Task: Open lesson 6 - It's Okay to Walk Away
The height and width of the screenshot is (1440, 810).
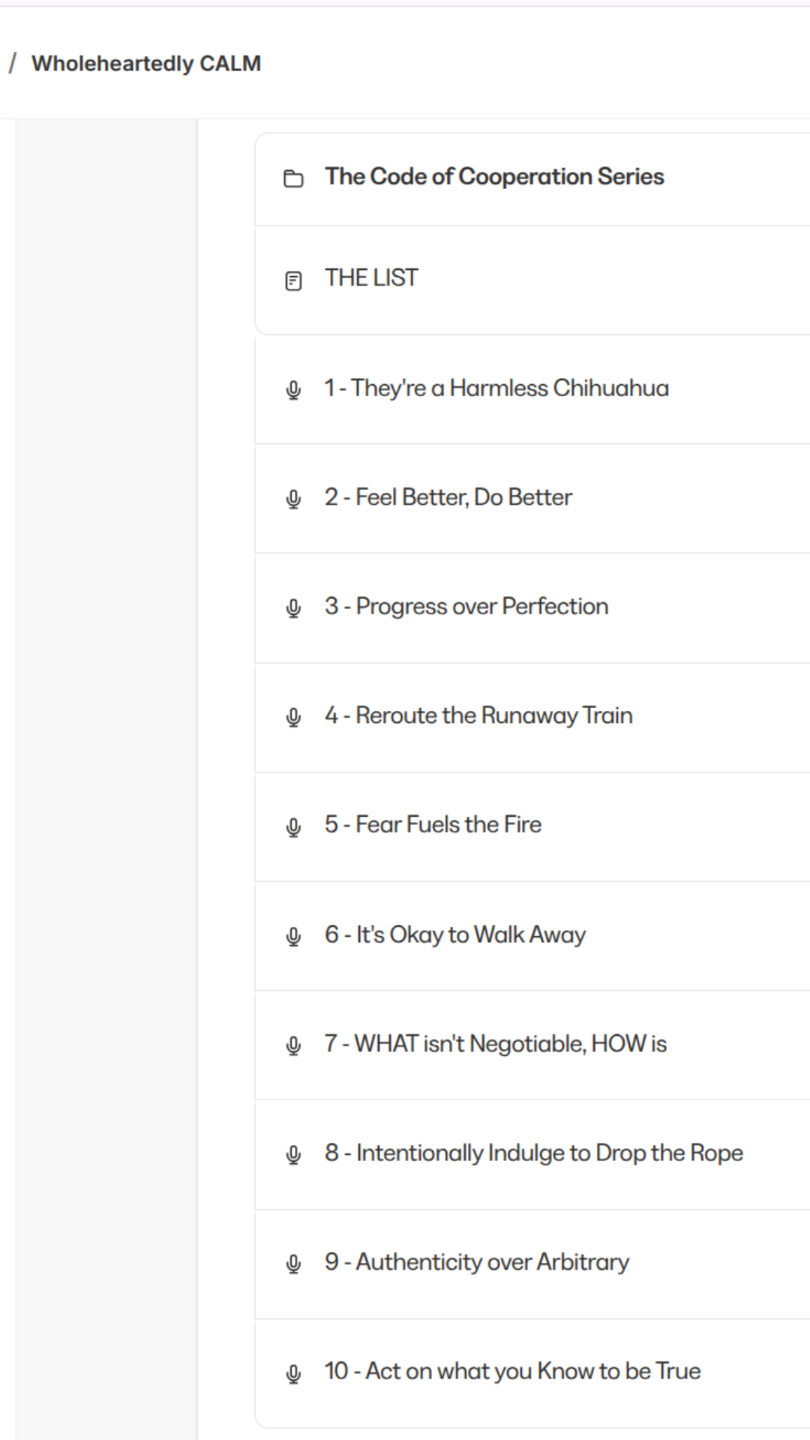Action: [x=455, y=935]
